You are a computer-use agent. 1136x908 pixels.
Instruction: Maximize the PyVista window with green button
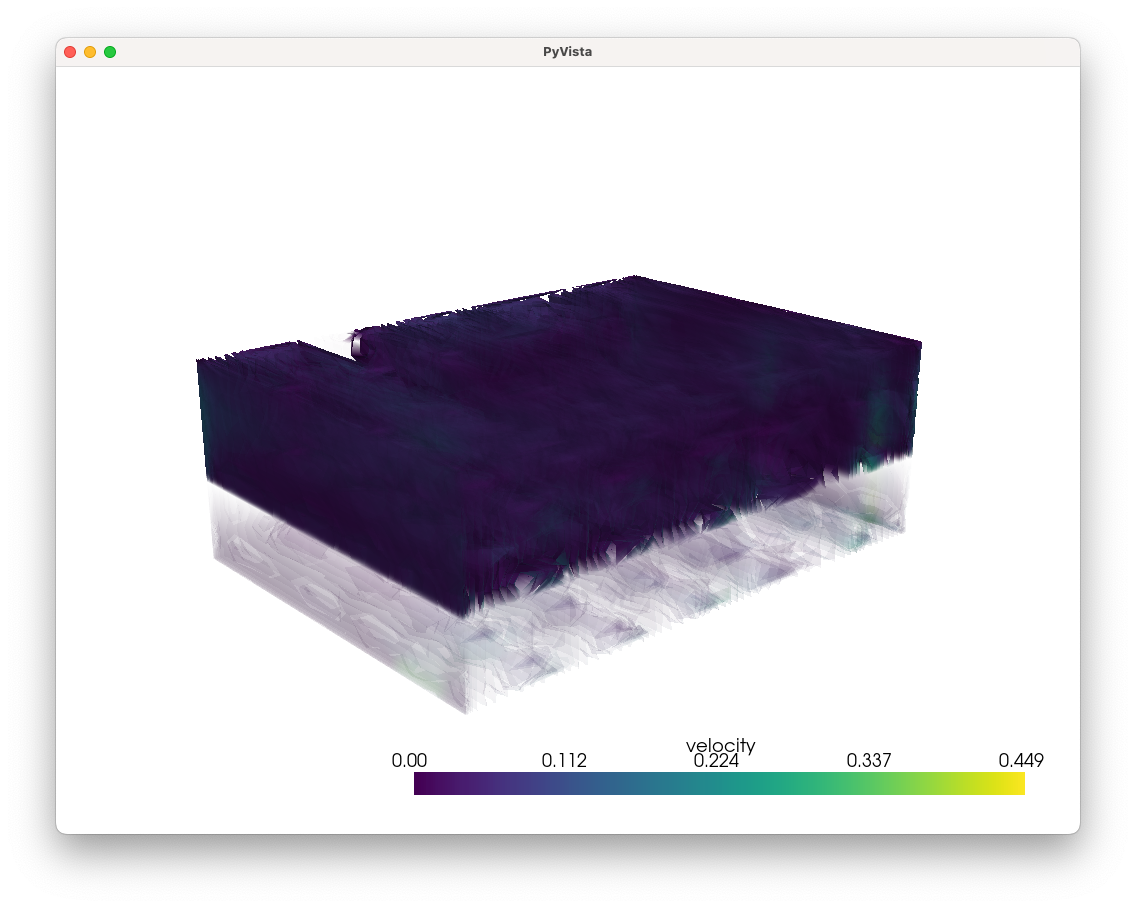click(x=110, y=52)
